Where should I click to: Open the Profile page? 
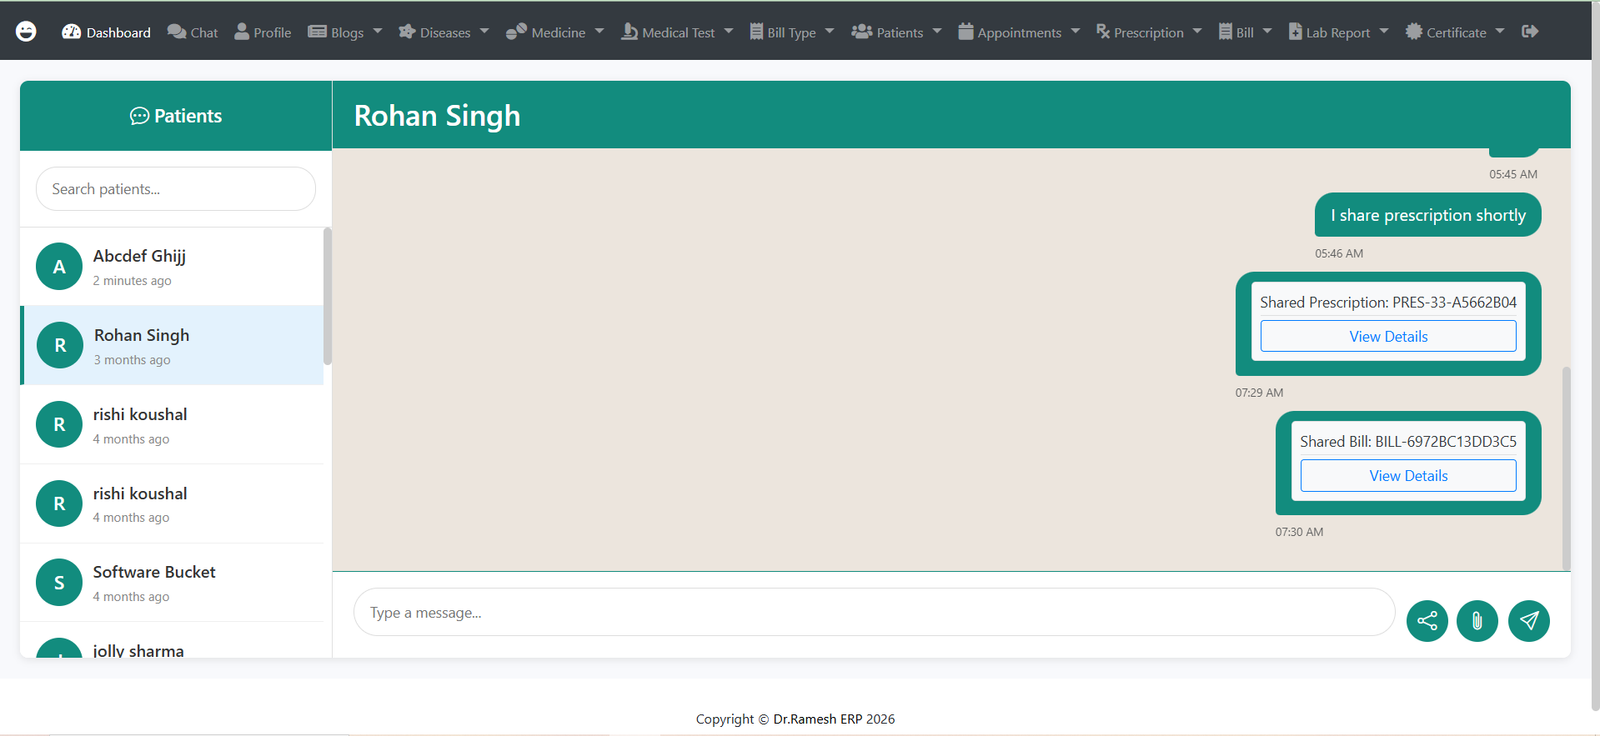coord(262,32)
